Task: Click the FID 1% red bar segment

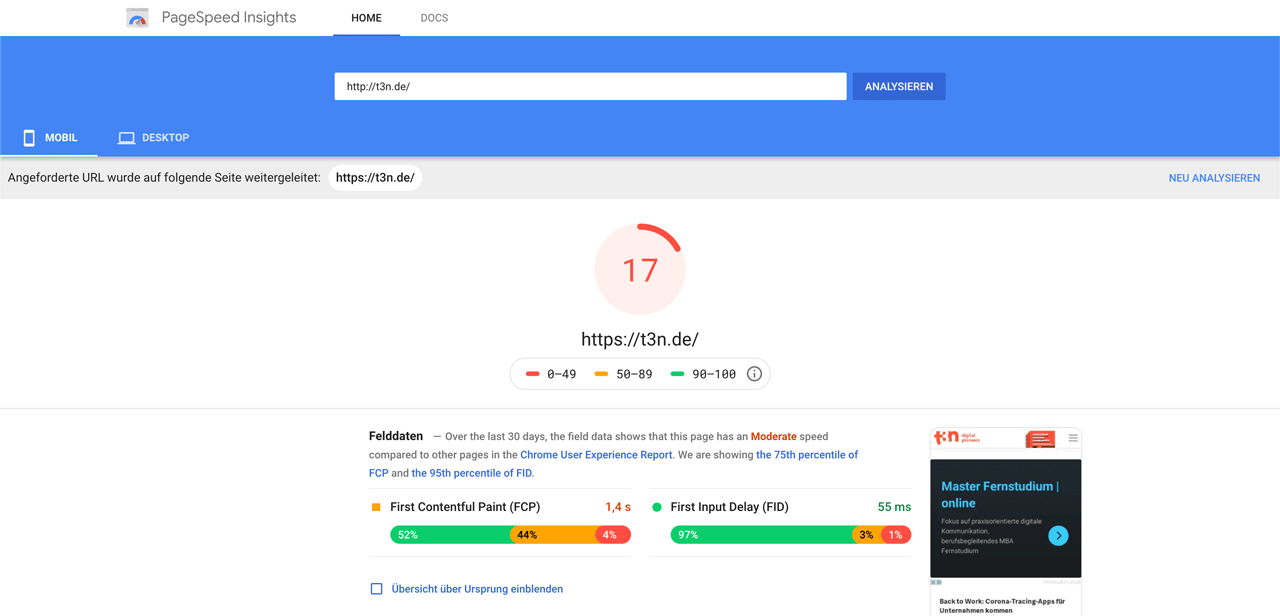Action: pos(897,535)
